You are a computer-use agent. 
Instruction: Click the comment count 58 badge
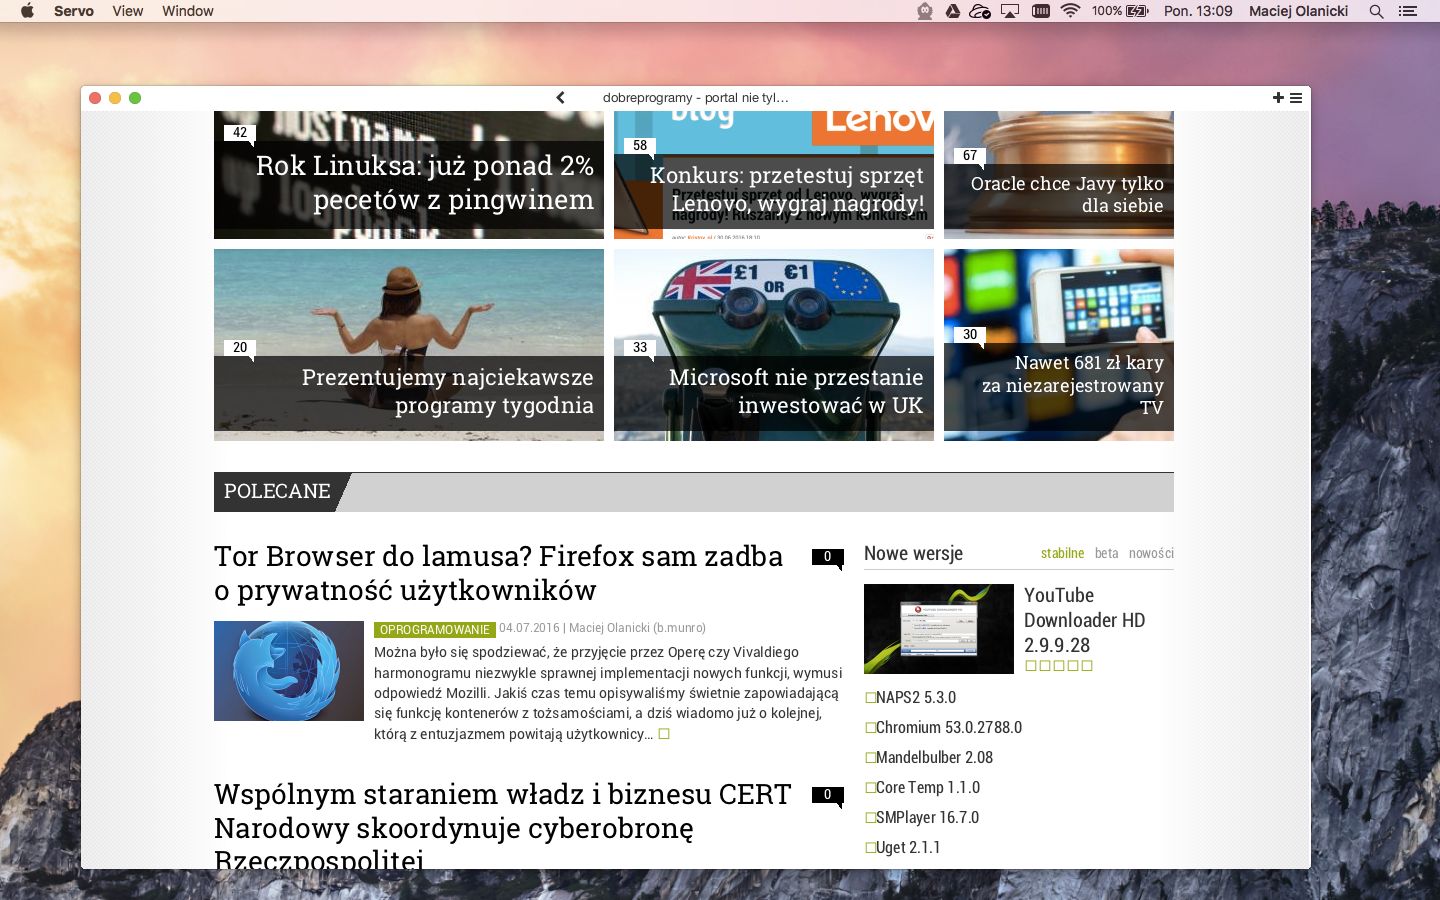coord(640,146)
